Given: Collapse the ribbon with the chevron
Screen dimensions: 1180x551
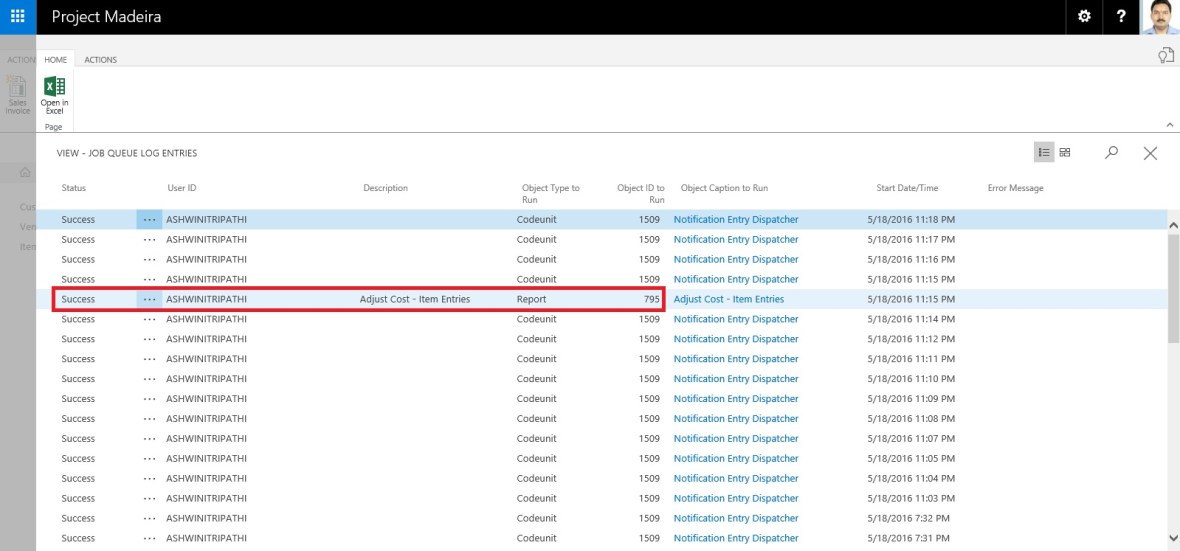Looking at the screenshot, I should (1171, 124).
